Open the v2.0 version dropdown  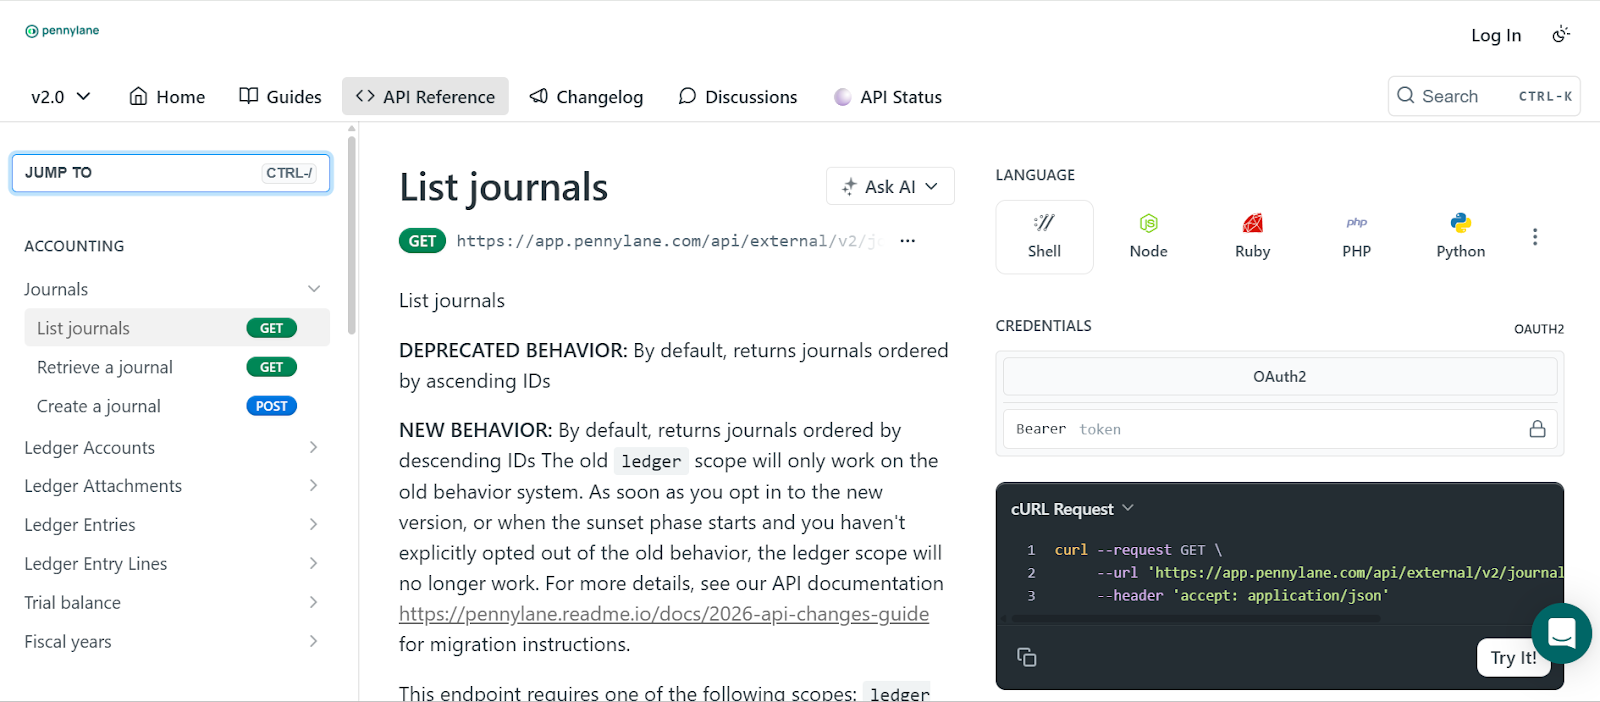[x=60, y=97]
